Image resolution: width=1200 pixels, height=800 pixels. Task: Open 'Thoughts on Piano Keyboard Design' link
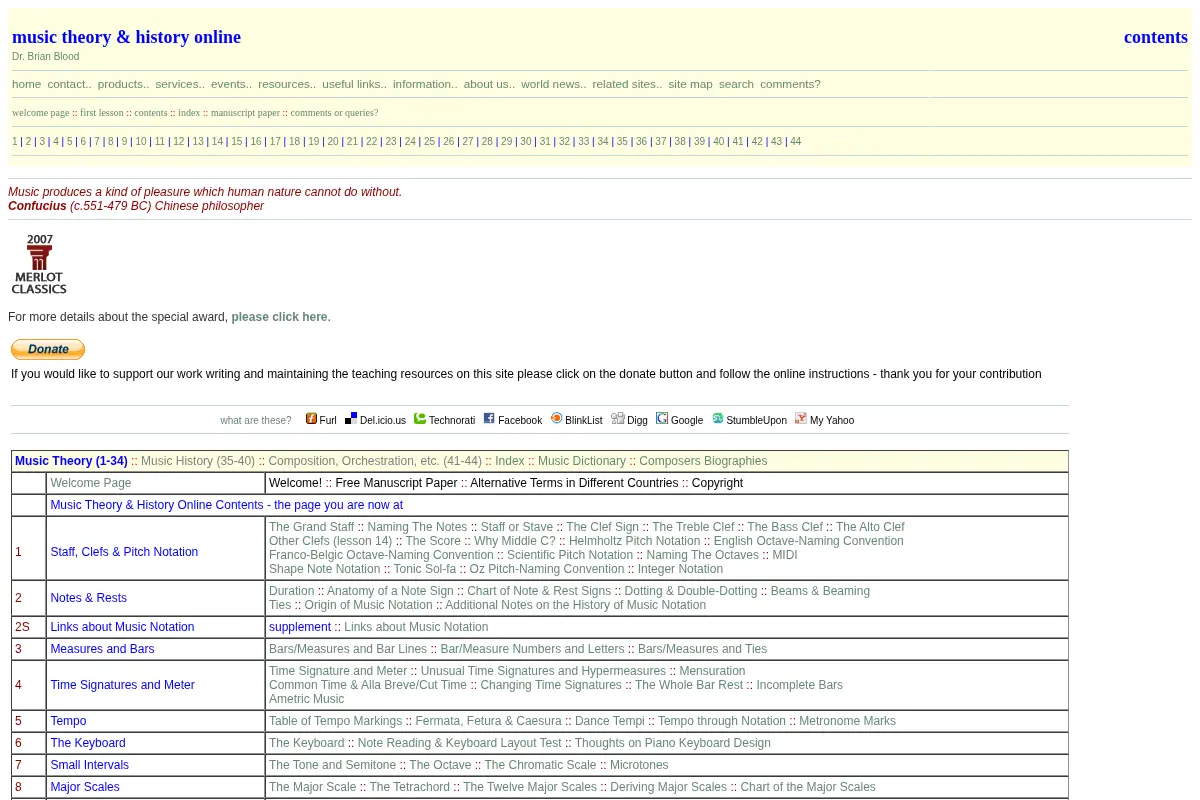(x=673, y=743)
